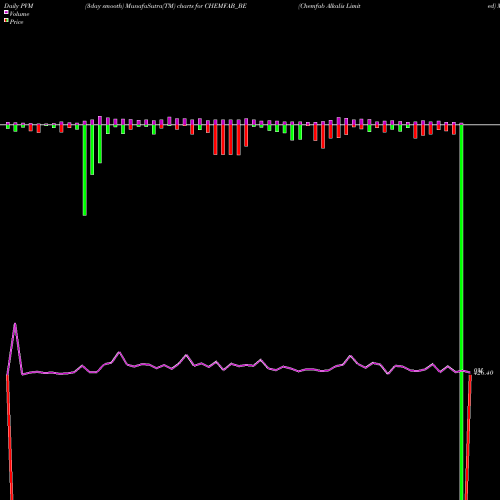Viewport: 500px width, 500px height.
Task: Click the 'charts for CHEMFAB_BE' title text
Action: (212, 6)
